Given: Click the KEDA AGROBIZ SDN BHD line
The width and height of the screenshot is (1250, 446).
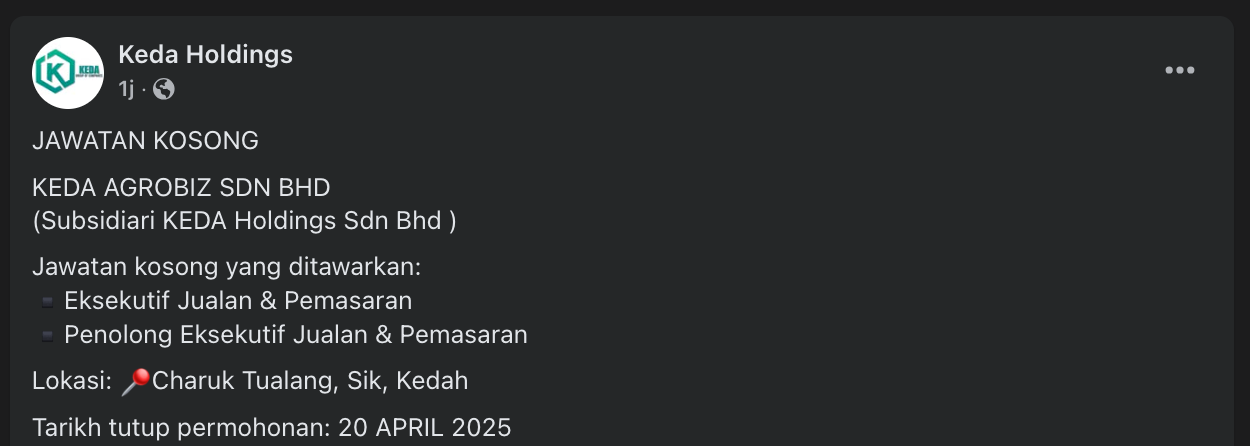Looking at the screenshot, I should (x=181, y=188).
